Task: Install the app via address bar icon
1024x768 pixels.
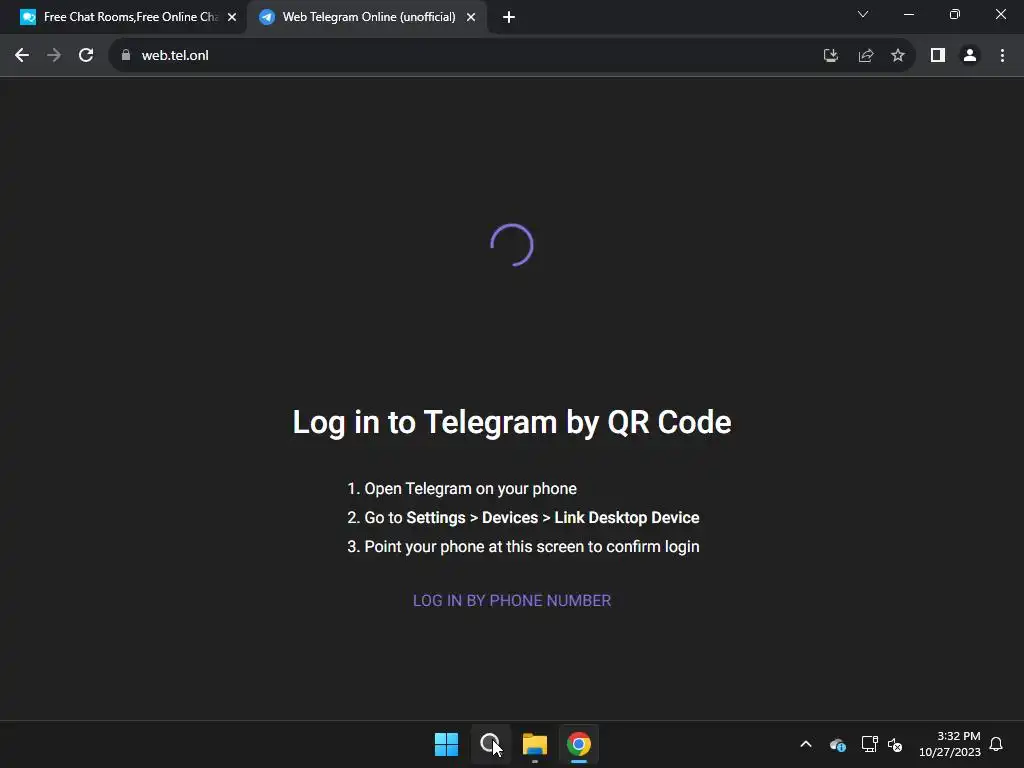Action: tap(831, 56)
